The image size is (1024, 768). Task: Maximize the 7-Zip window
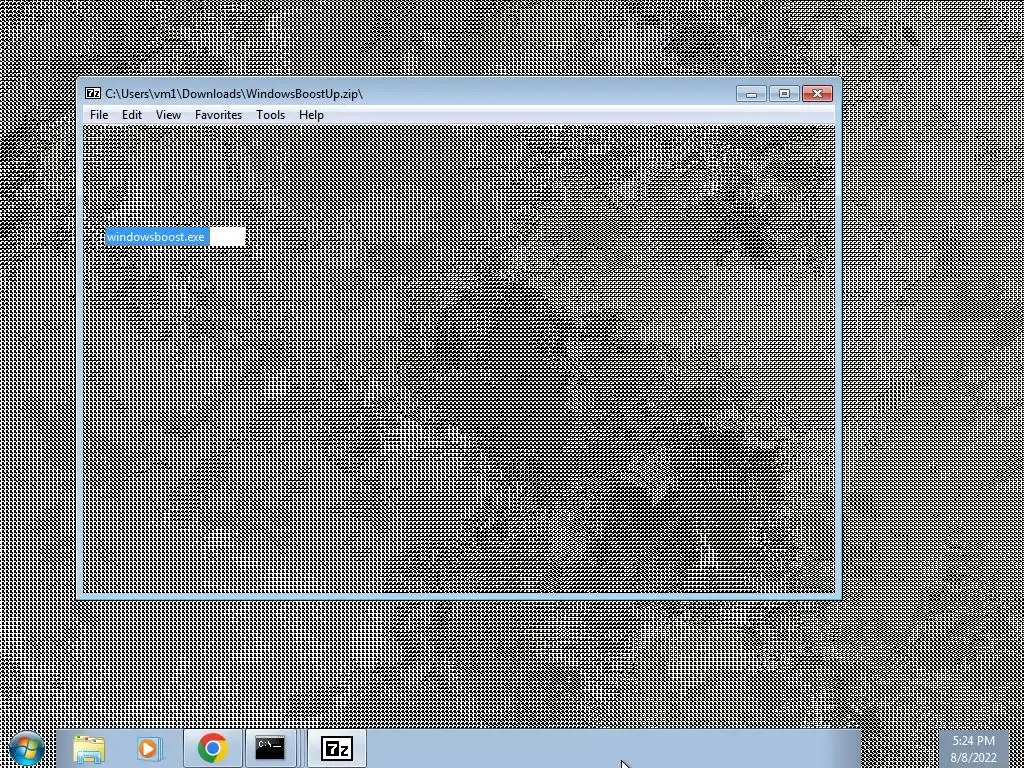click(784, 94)
